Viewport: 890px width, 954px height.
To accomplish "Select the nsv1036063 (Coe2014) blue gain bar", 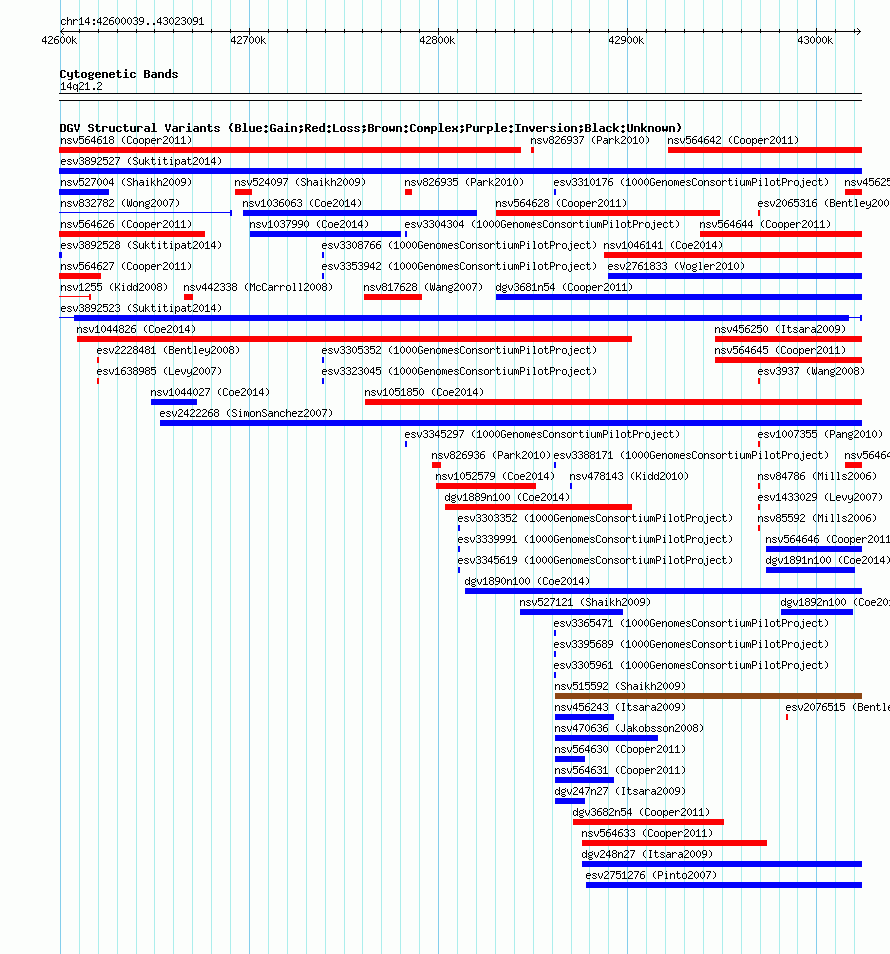I will [x=360, y=213].
